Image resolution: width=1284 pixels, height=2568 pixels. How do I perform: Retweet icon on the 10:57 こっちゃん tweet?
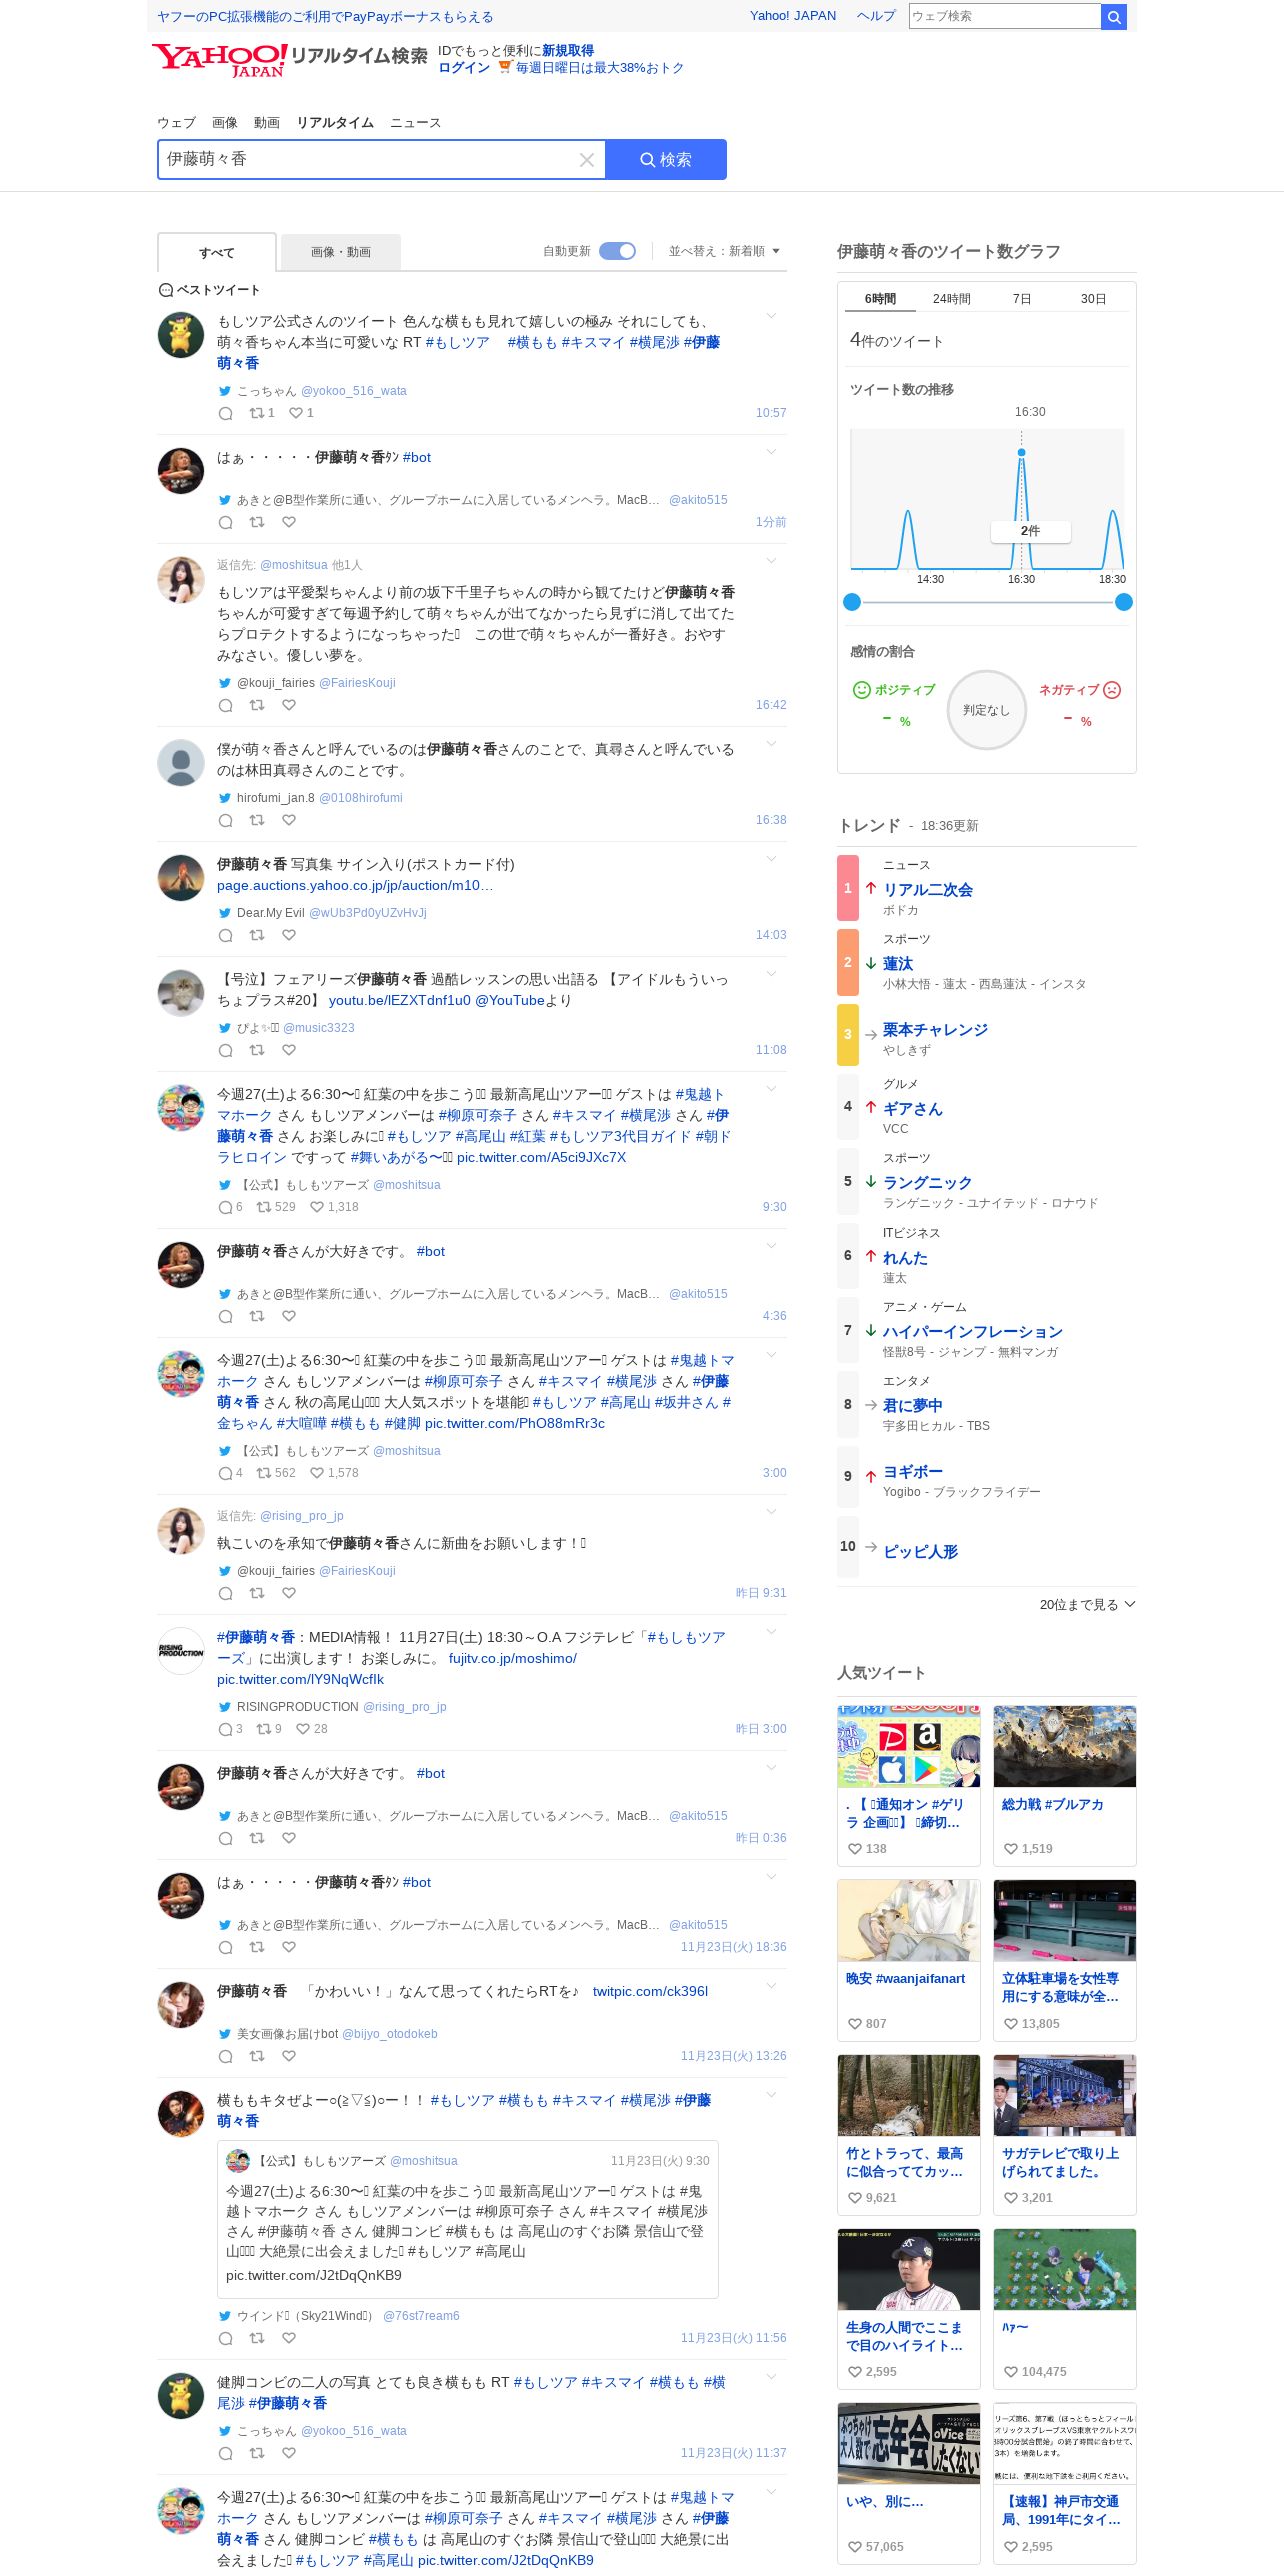[x=257, y=413]
